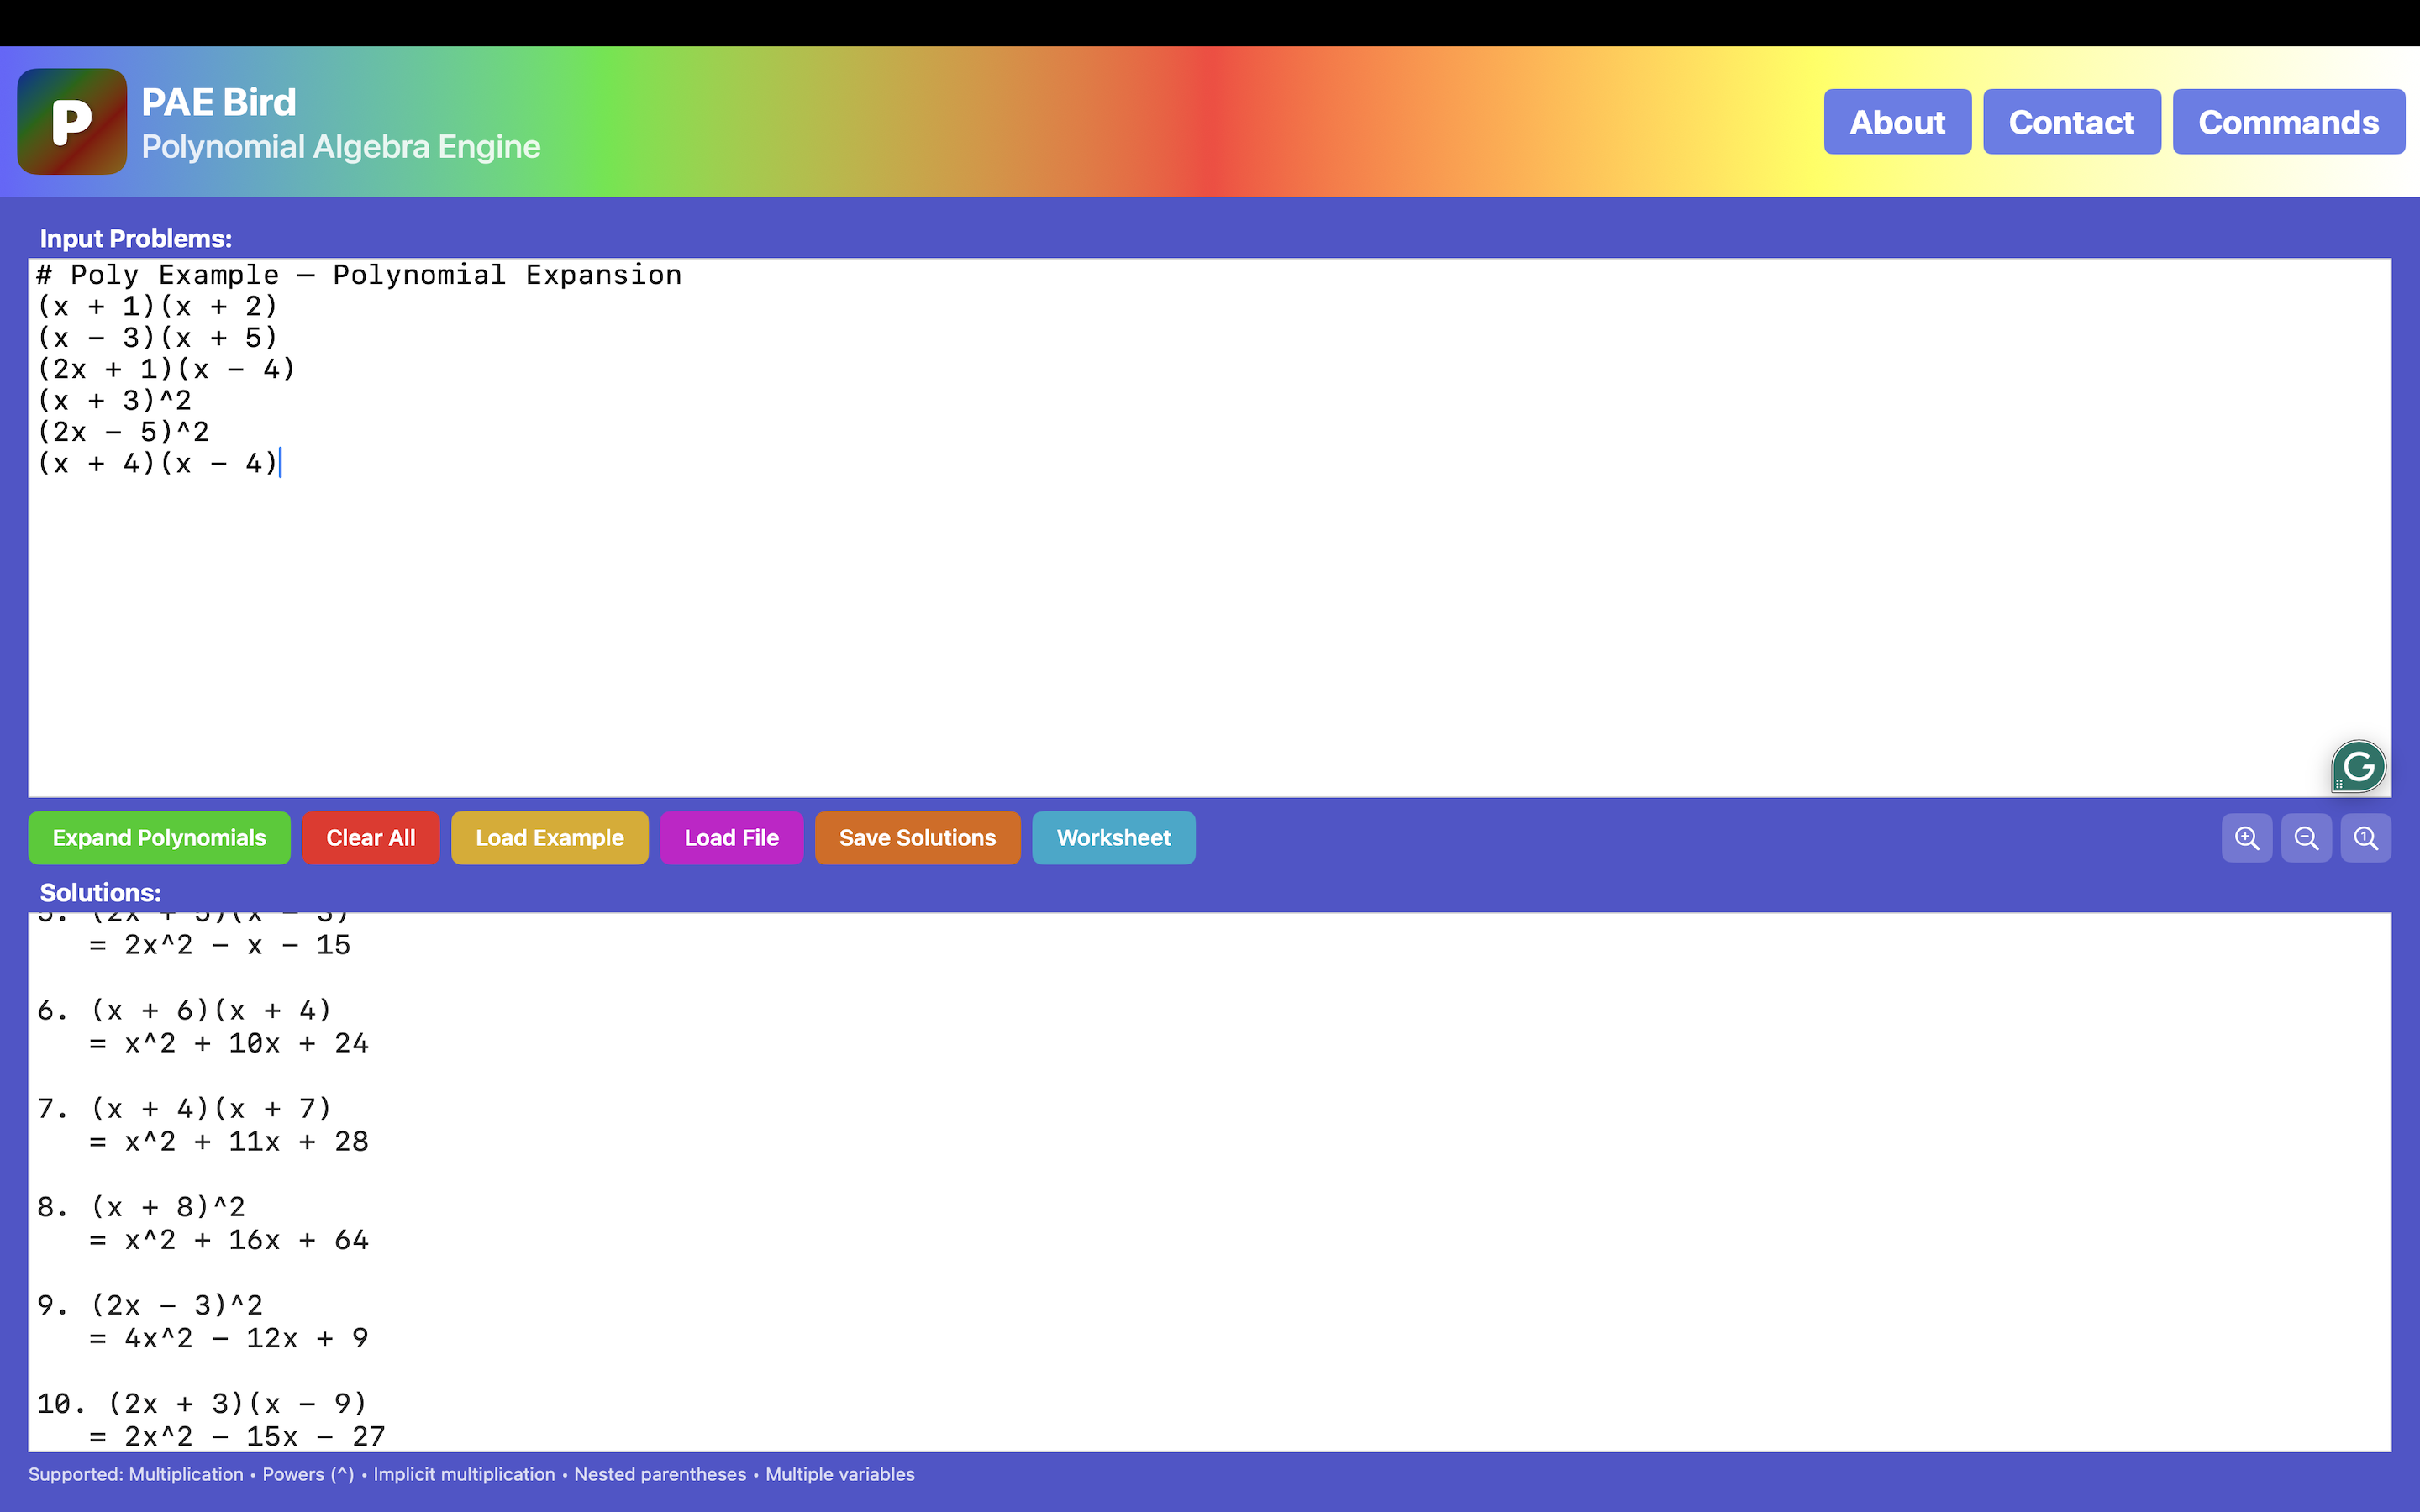Click solution 9 problem (2x - 3)^2
Image resolution: width=2420 pixels, height=1512 pixels.
click(x=177, y=1306)
